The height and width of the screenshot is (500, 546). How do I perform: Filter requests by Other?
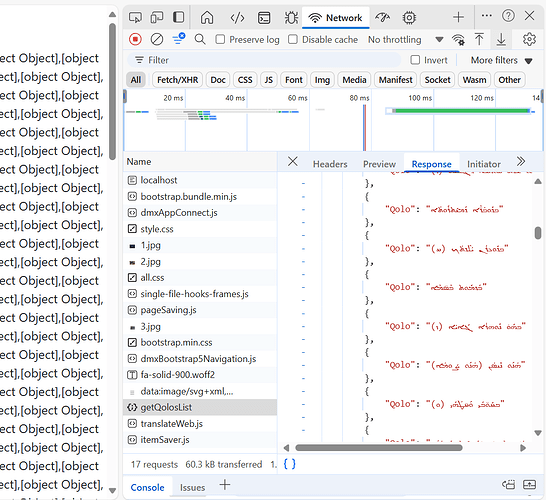509,80
